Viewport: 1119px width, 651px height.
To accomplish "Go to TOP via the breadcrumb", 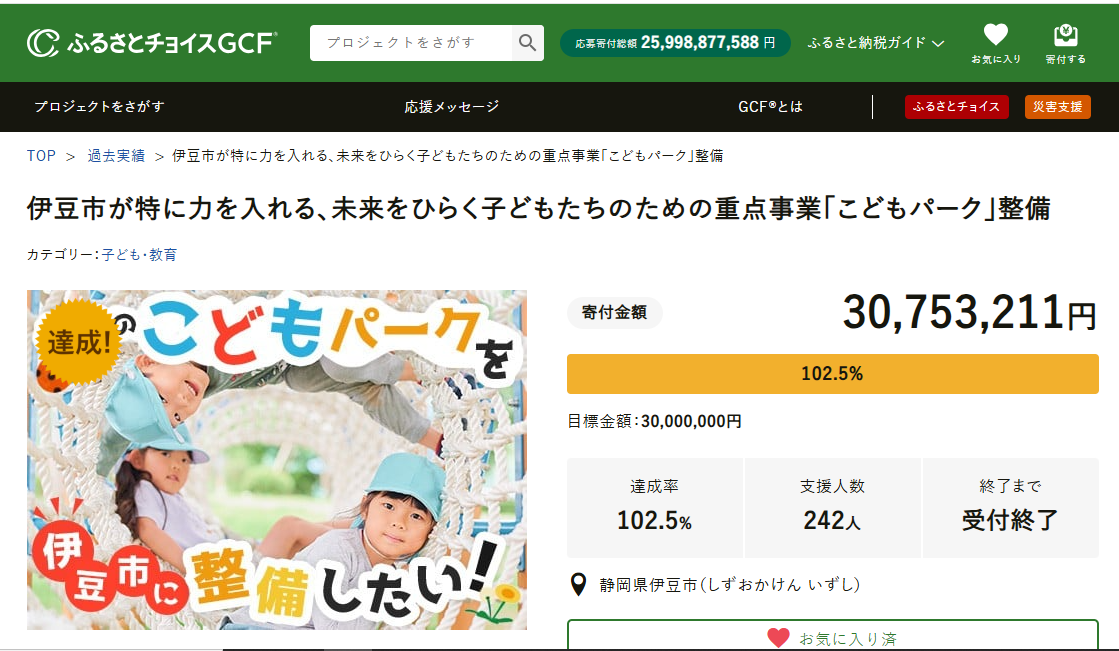I will click(41, 156).
